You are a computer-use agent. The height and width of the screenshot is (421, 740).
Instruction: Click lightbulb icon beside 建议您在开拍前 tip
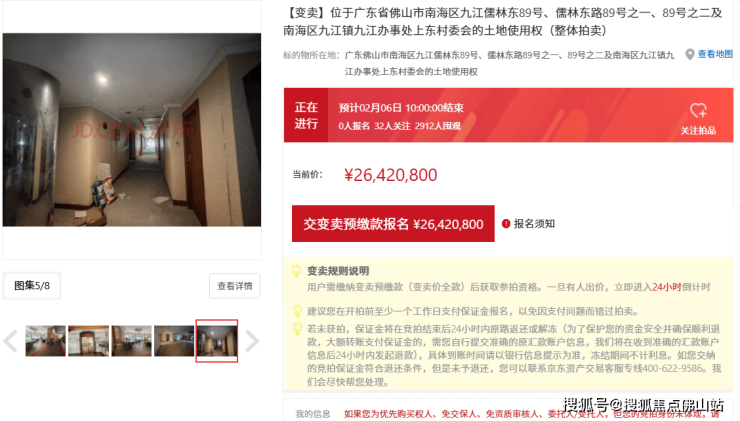[x=297, y=311]
